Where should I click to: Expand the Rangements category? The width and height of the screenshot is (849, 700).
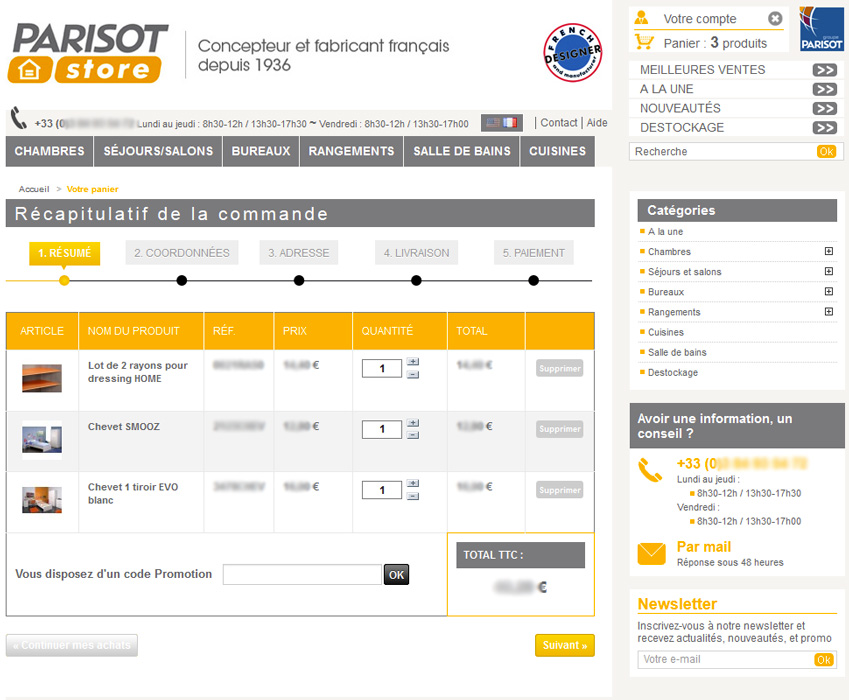(828, 311)
